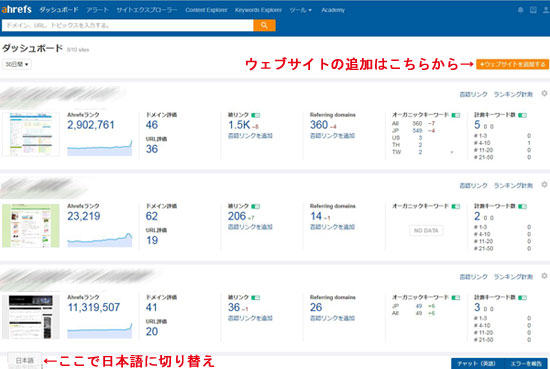Open 否認リンク for the 2,902,761 rank site
This screenshot has height=369, width=550.
tap(473, 94)
